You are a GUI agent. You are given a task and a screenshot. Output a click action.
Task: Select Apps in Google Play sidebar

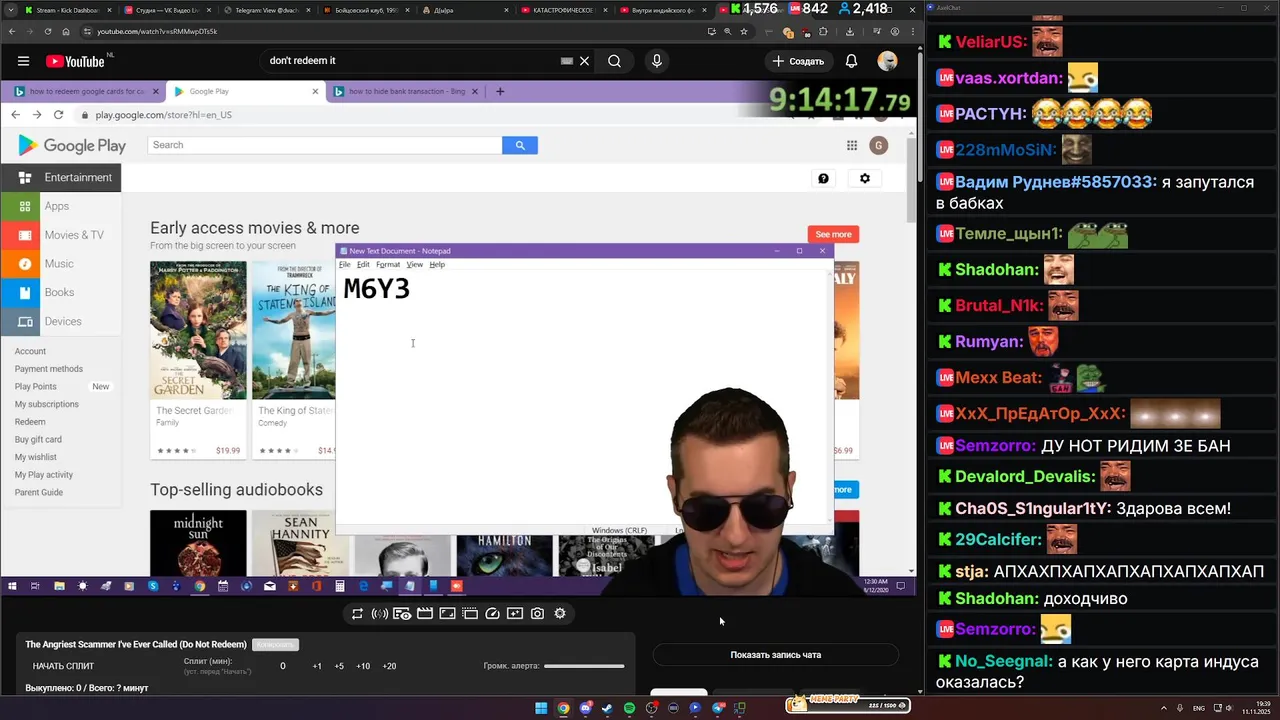click(x=61, y=206)
